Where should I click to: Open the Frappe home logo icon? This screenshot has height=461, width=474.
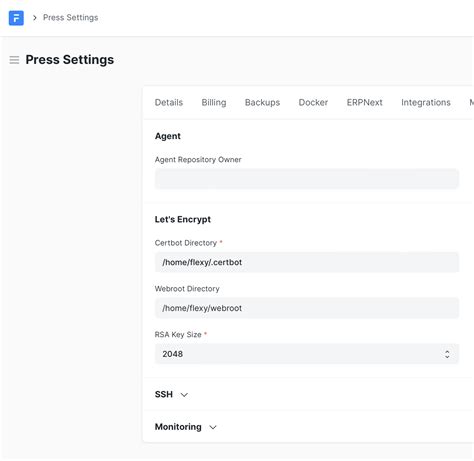(16, 18)
